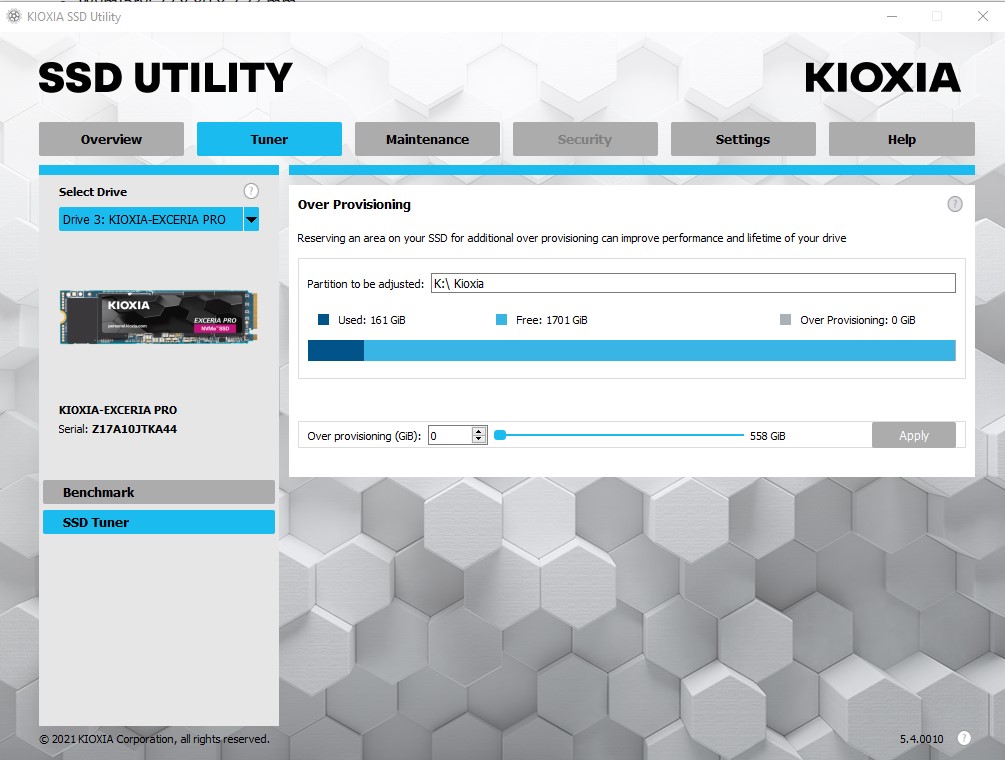The width and height of the screenshot is (1005, 760).
Task: Click the Select Drive help icon
Action: [251, 191]
